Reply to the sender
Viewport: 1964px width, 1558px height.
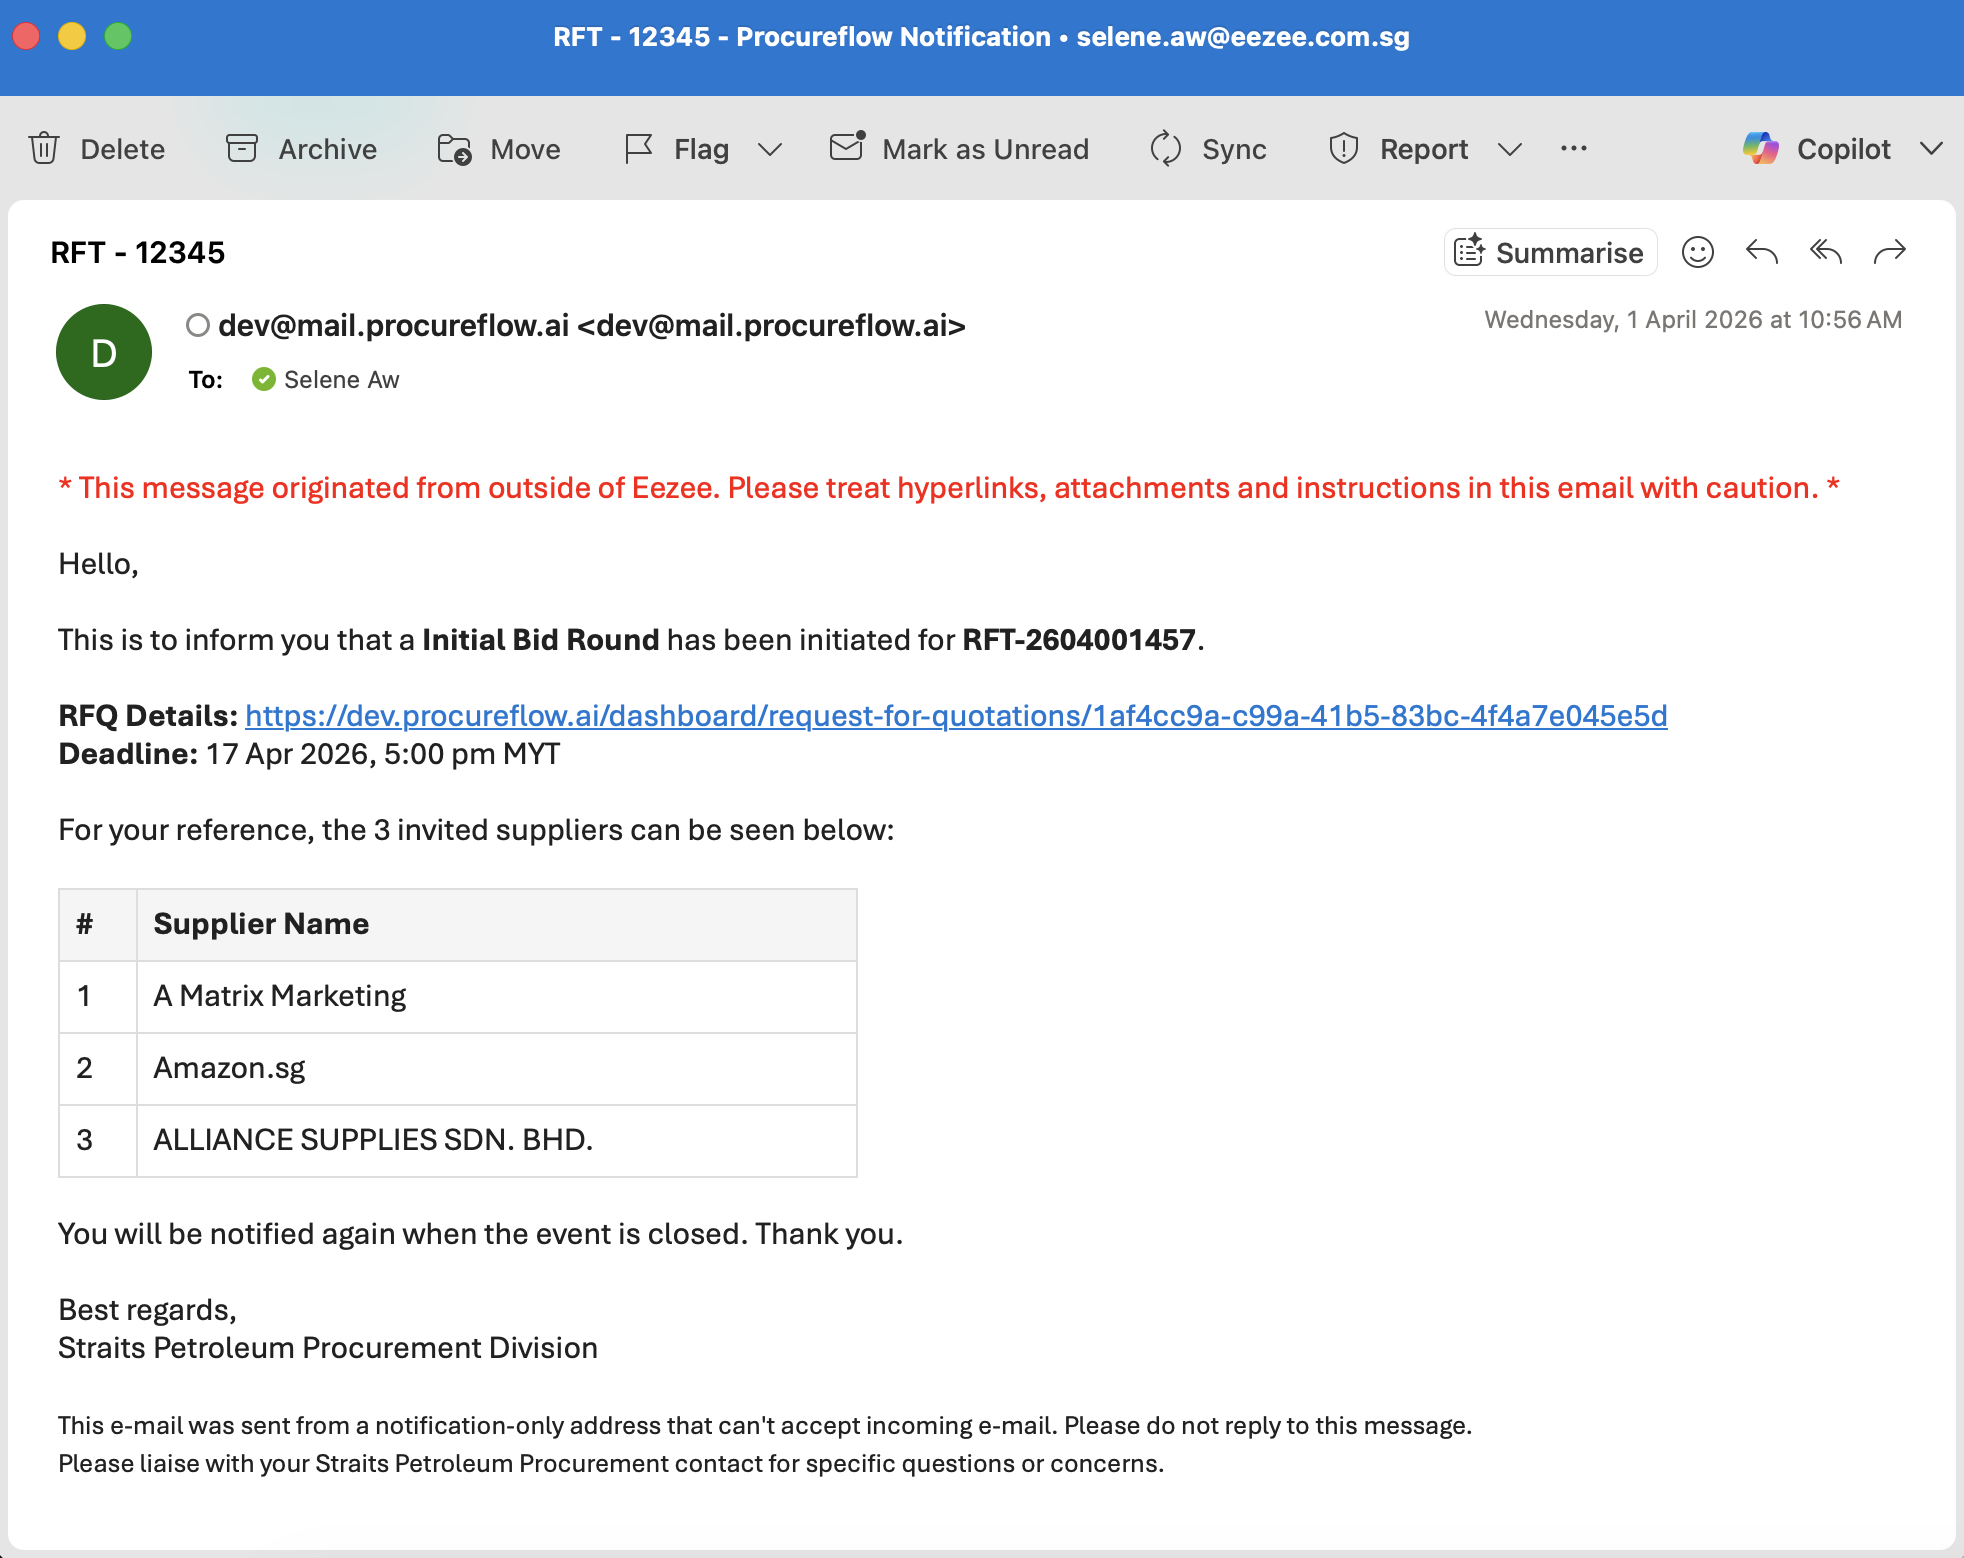pyautogui.click(x=1761, y=252)
